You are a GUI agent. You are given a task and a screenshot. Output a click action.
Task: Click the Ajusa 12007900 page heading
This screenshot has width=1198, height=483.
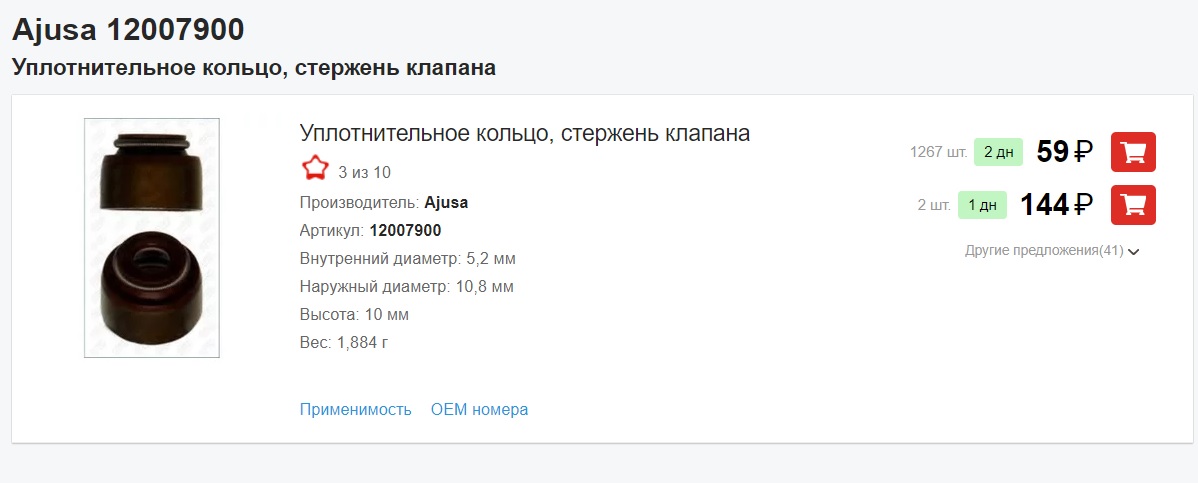coord(128,30)
